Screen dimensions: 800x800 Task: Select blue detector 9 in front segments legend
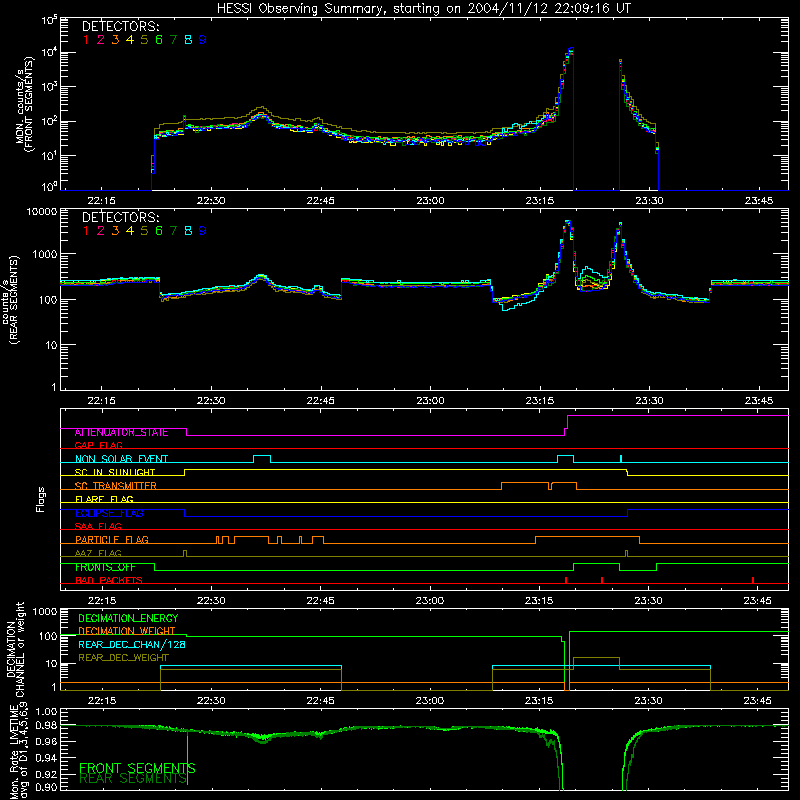[203, 40]
